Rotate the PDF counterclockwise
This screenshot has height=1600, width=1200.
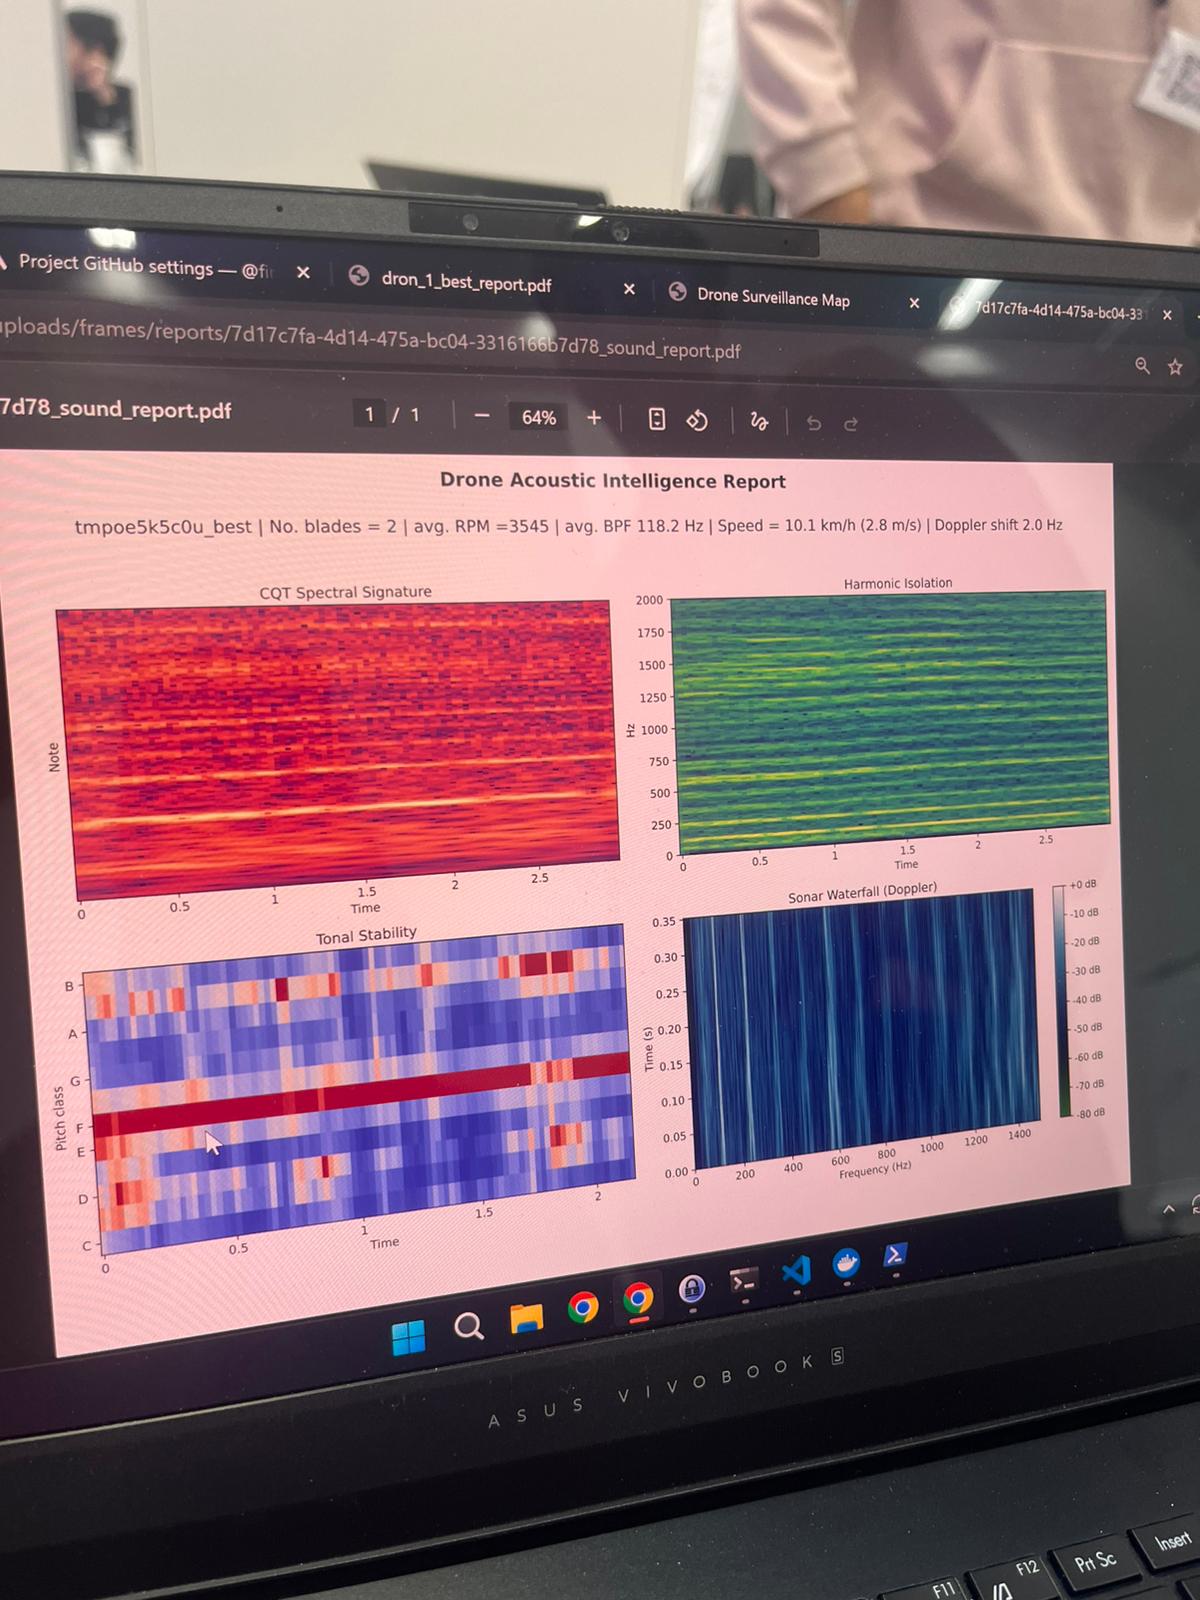click(x=697, y=421)
